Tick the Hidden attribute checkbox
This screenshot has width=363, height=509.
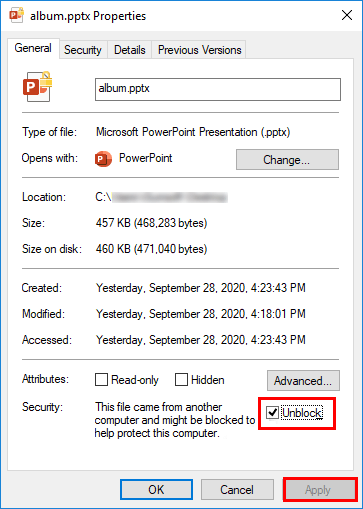181,379
